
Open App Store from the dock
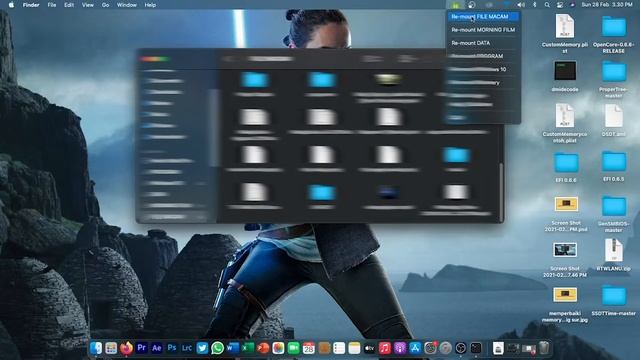(415, 348)
